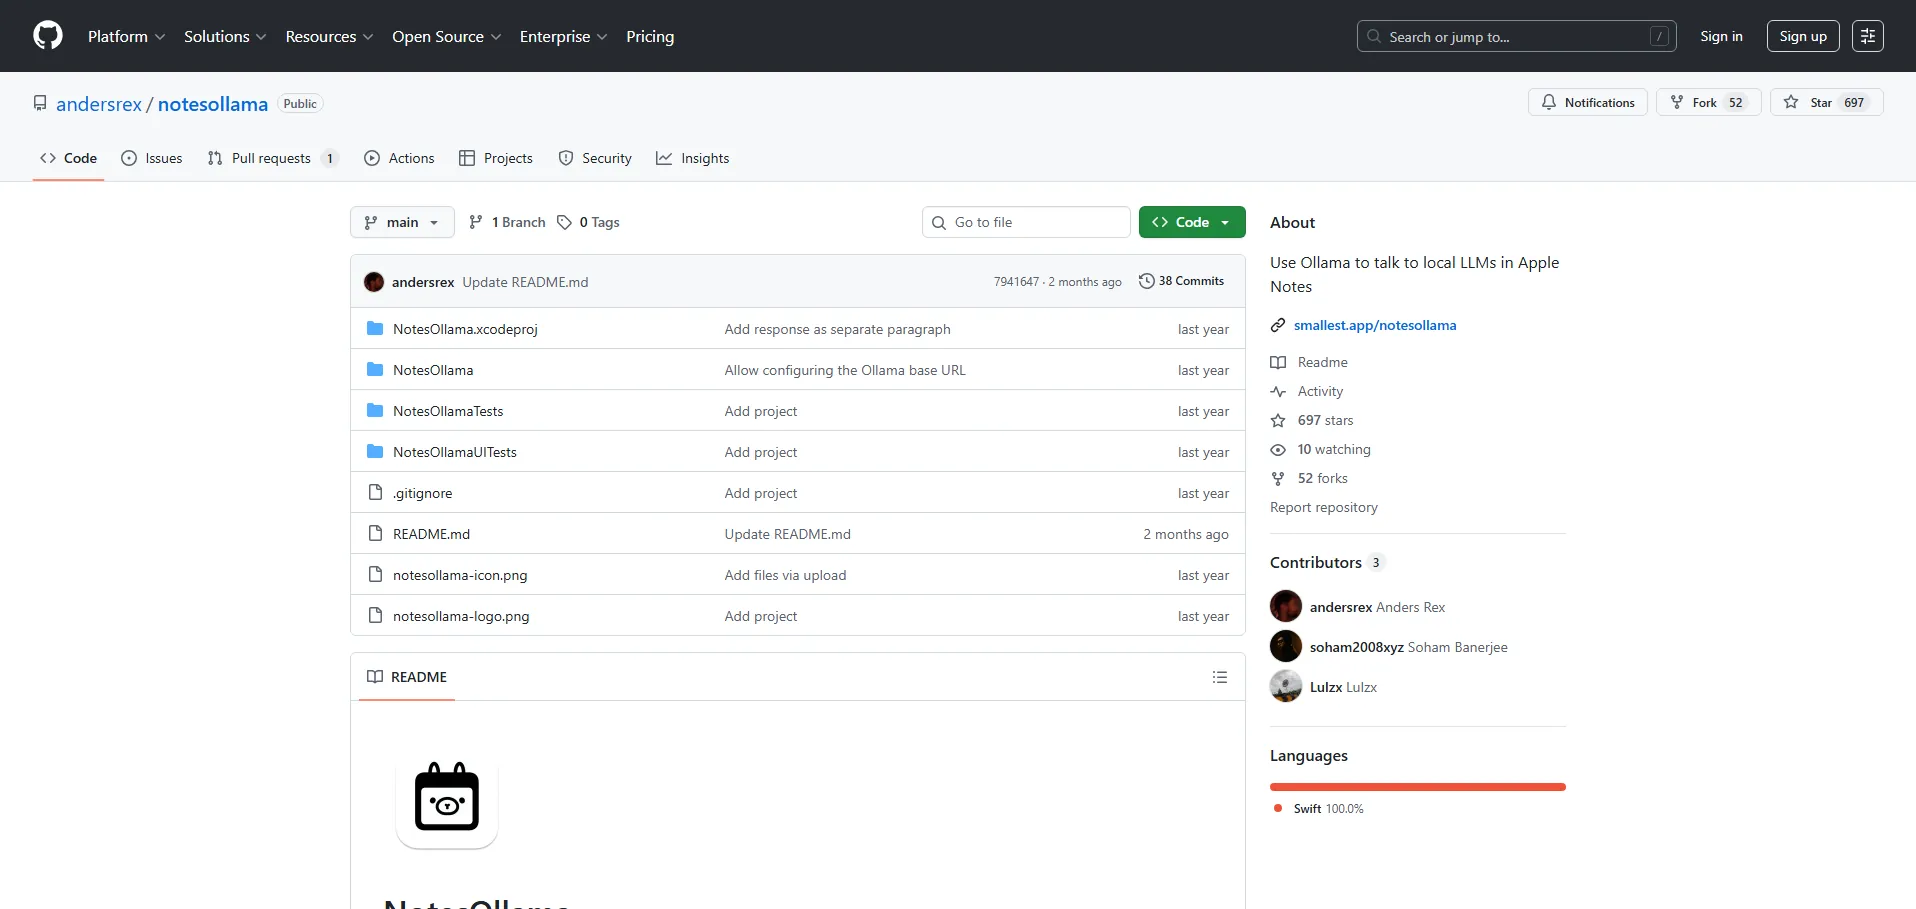The height and width of the screenshot is (909, 1916).
Task: Click the NotesOllama app logo image
Action: point(447,800)
